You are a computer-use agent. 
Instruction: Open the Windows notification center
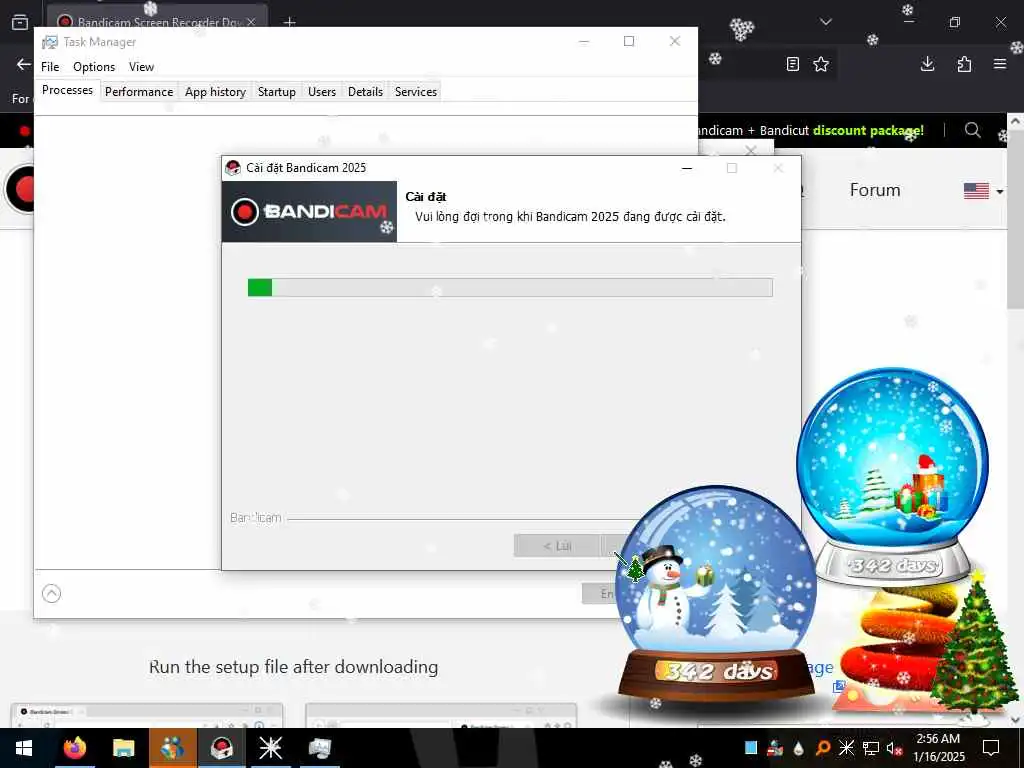click(x=991, y=748)
